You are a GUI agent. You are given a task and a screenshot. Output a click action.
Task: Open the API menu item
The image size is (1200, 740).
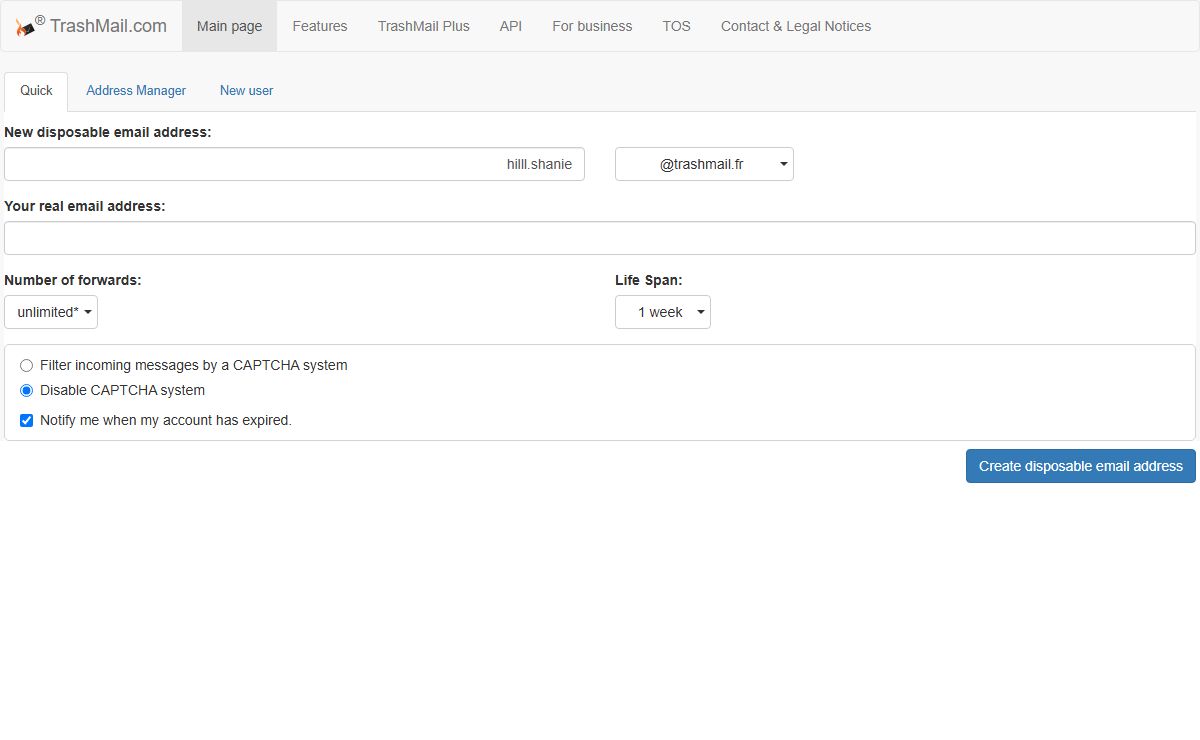pos(511,26)
